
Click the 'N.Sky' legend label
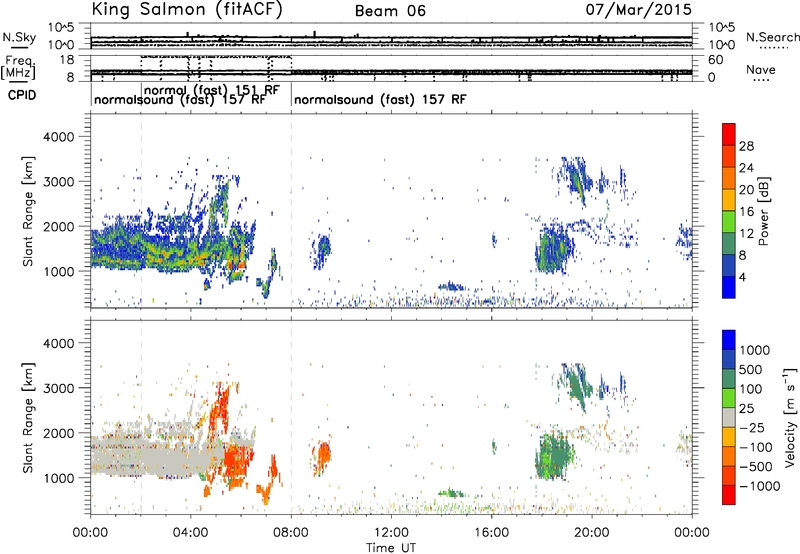pos(19,37)
